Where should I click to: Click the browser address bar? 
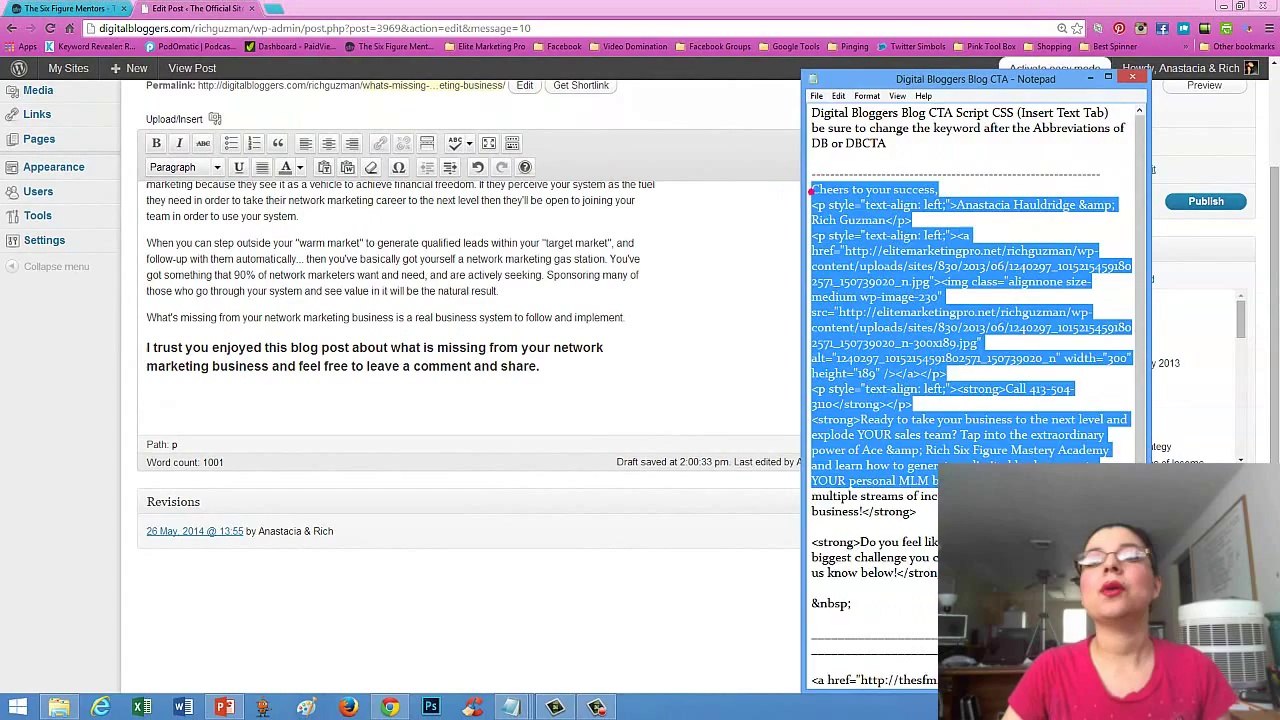570,28
